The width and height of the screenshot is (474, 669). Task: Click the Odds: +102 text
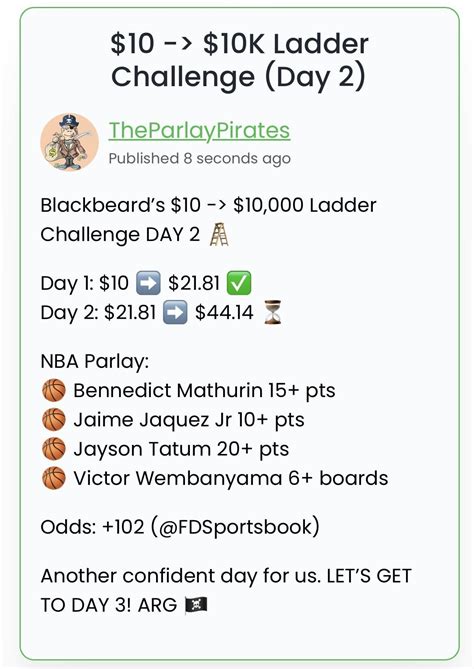(93, 527)
